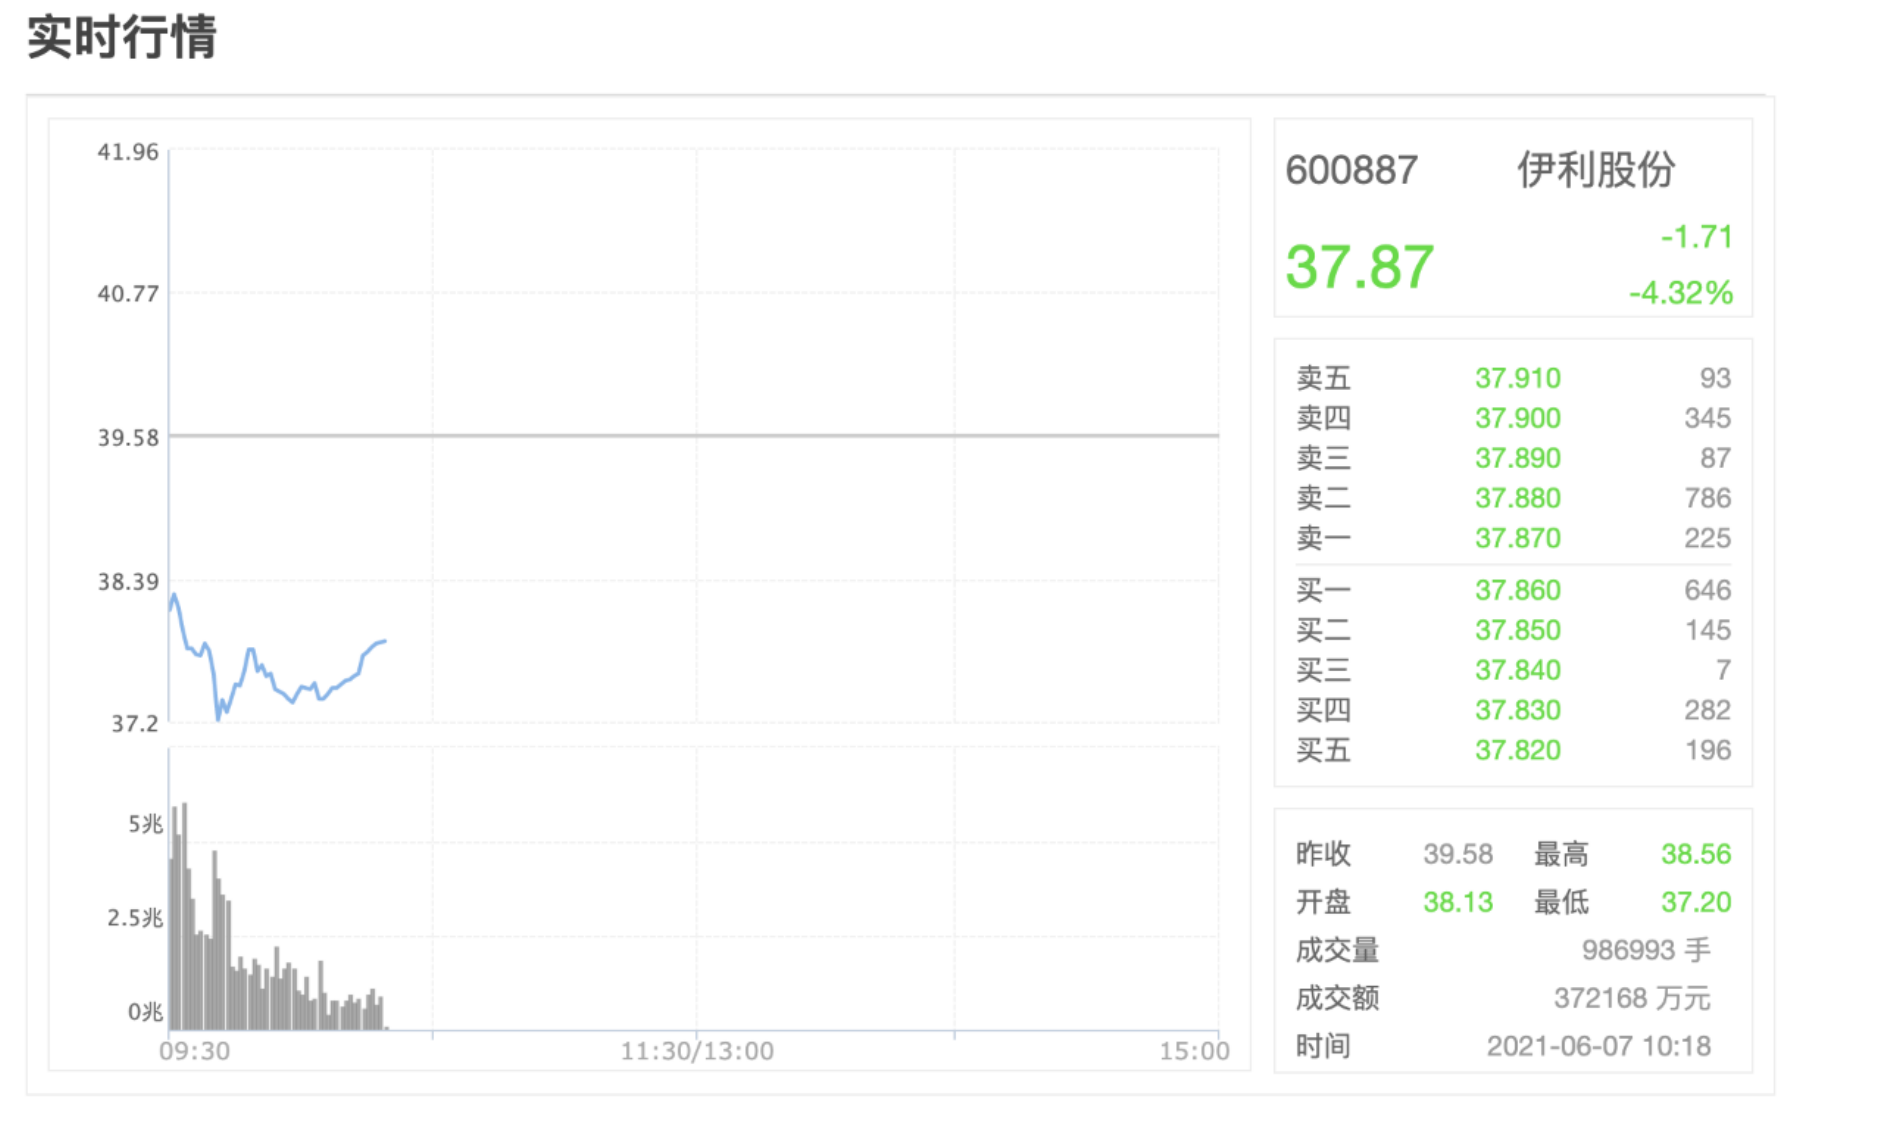Click current price 37.87

tap(1359, 267)
